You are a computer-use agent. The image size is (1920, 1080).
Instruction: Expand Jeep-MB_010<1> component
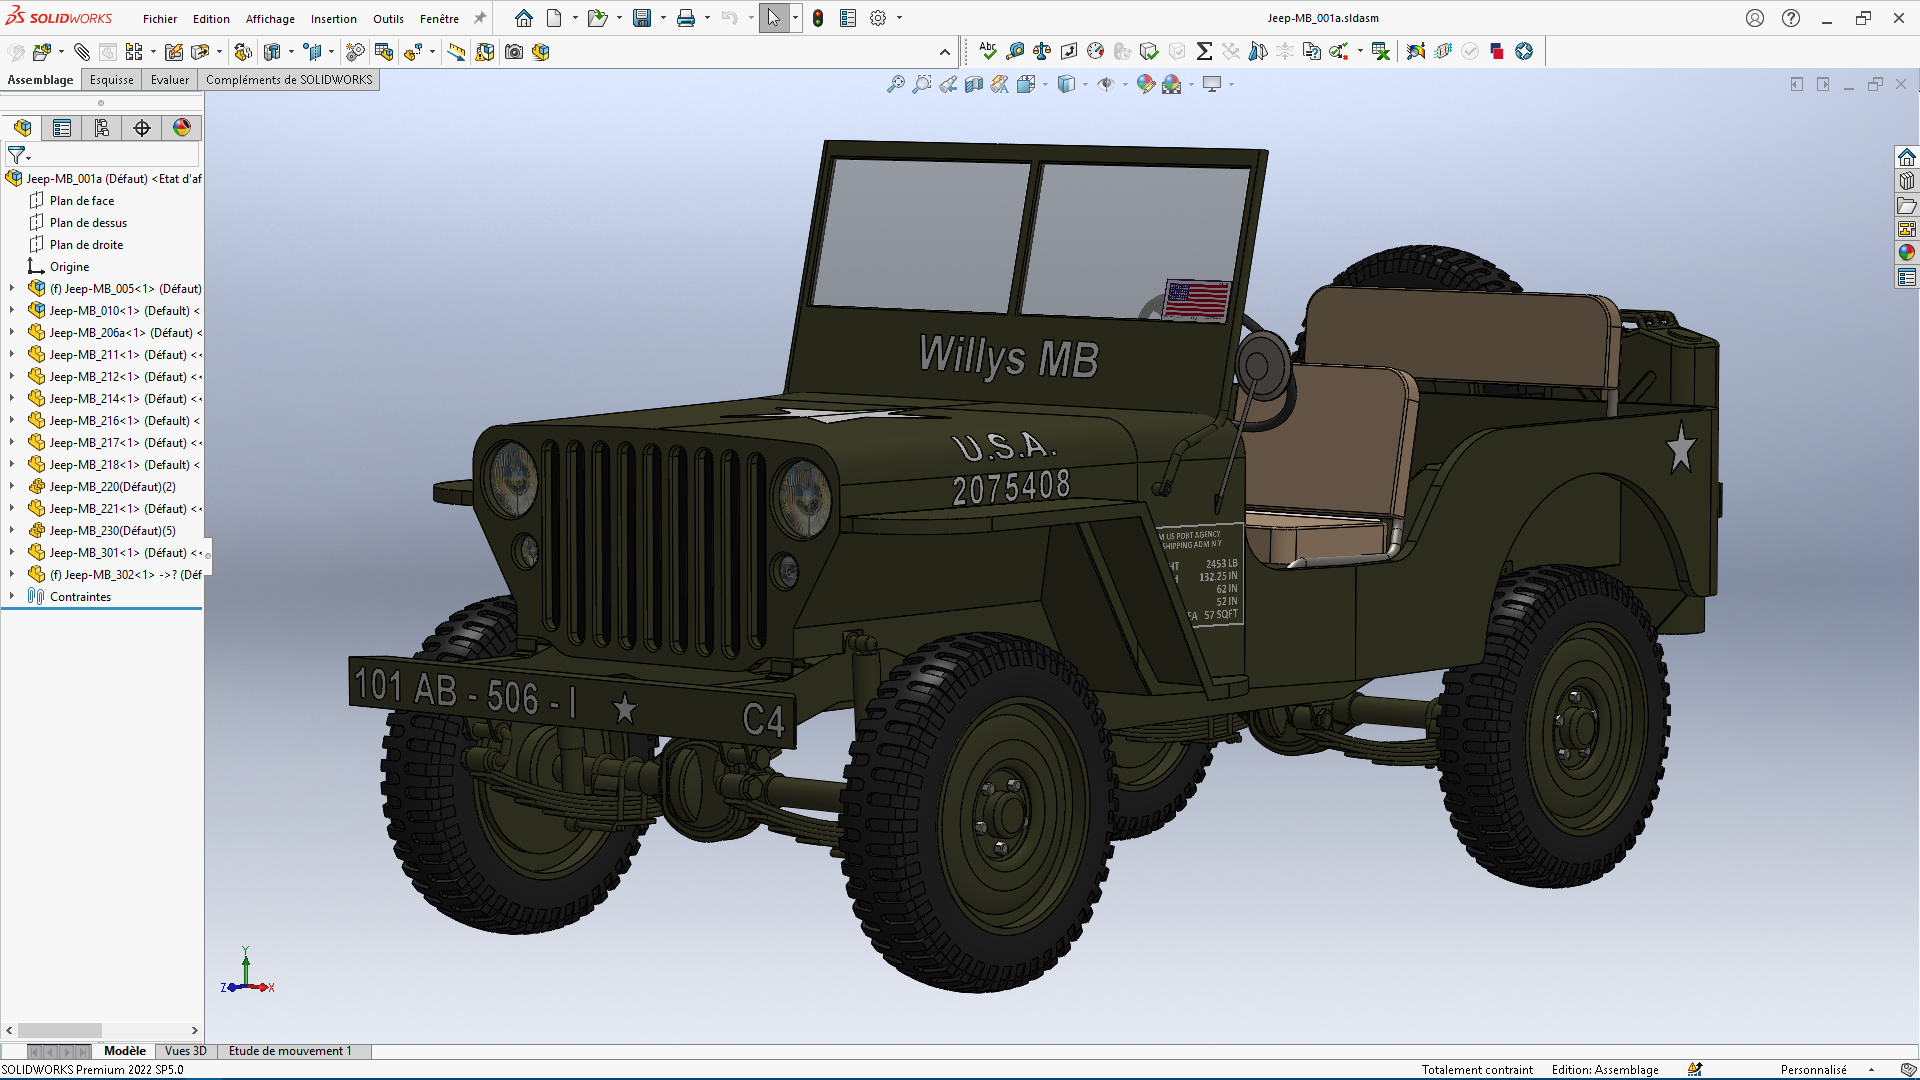(x=12, y=310)
